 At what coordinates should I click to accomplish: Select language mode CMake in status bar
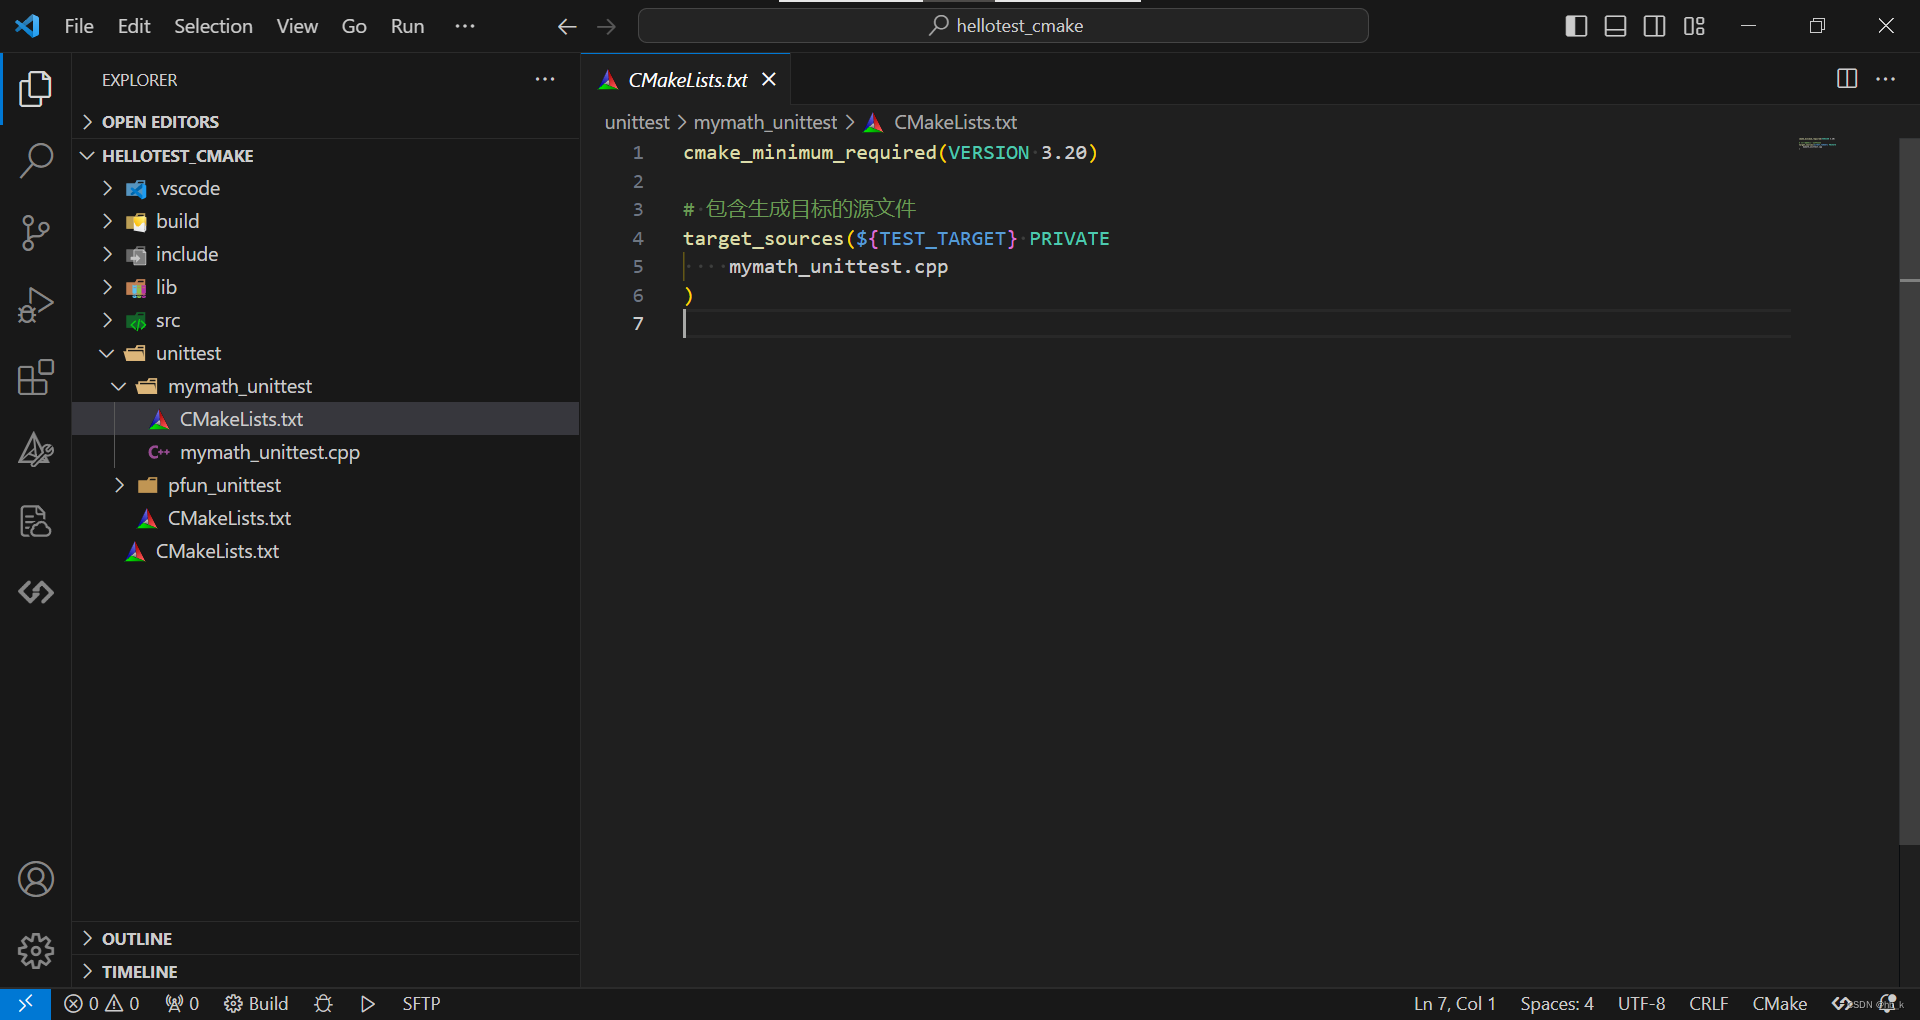pyautogui.click(x=1779, y=1003)
